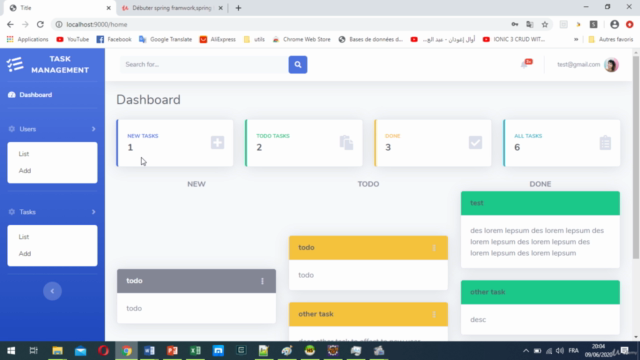Viewport: 640px width, 360px height.
Task: Bookmark page with star icon
Action: coord(544,24)
